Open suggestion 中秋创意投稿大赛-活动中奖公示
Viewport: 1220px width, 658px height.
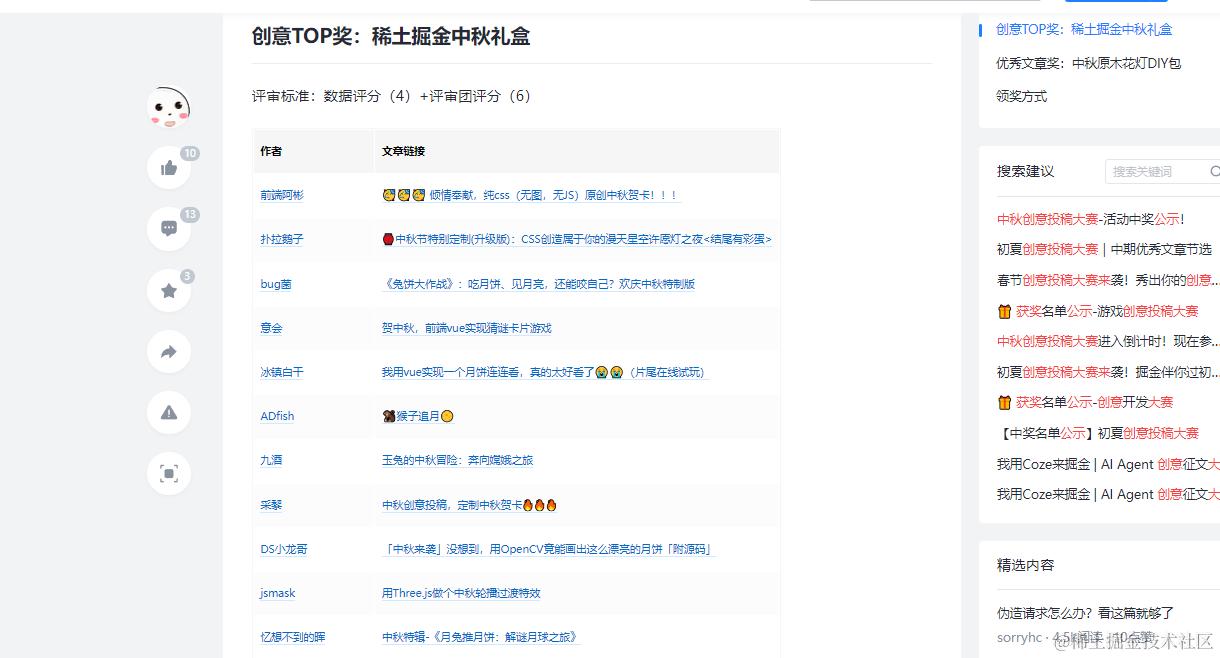pos(1091,219)
